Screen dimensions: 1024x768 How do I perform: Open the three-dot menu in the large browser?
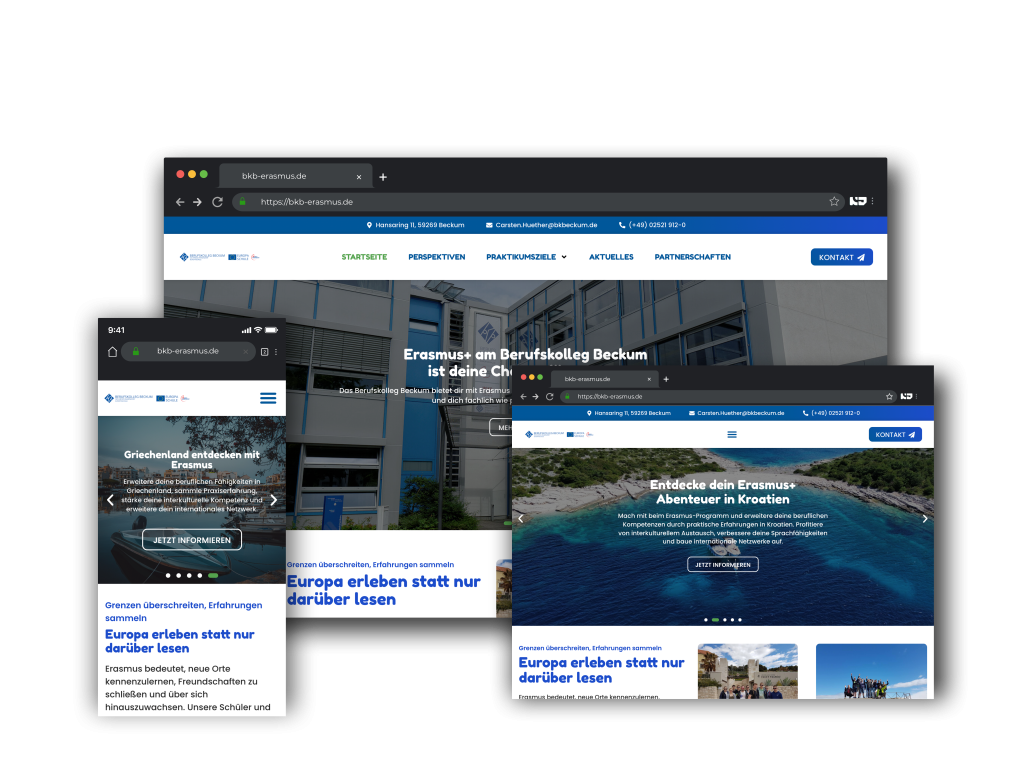point(872,201)
